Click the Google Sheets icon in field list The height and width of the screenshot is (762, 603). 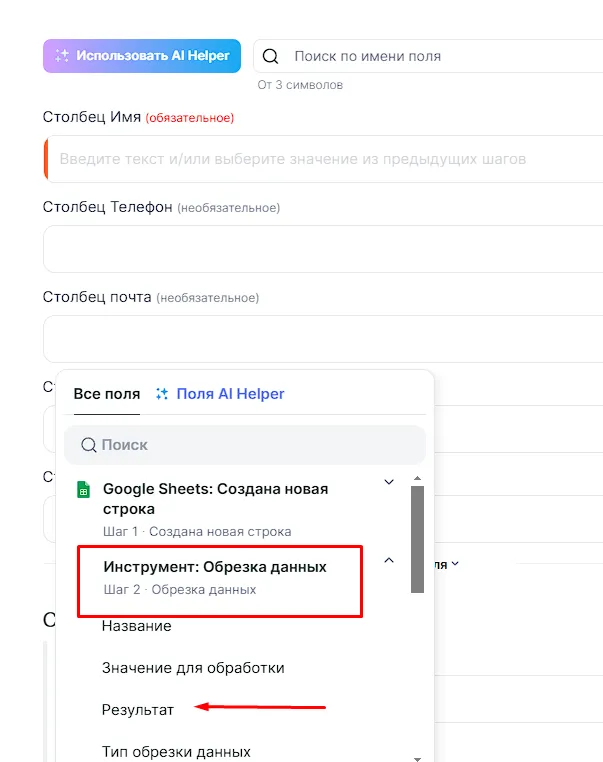84,490
